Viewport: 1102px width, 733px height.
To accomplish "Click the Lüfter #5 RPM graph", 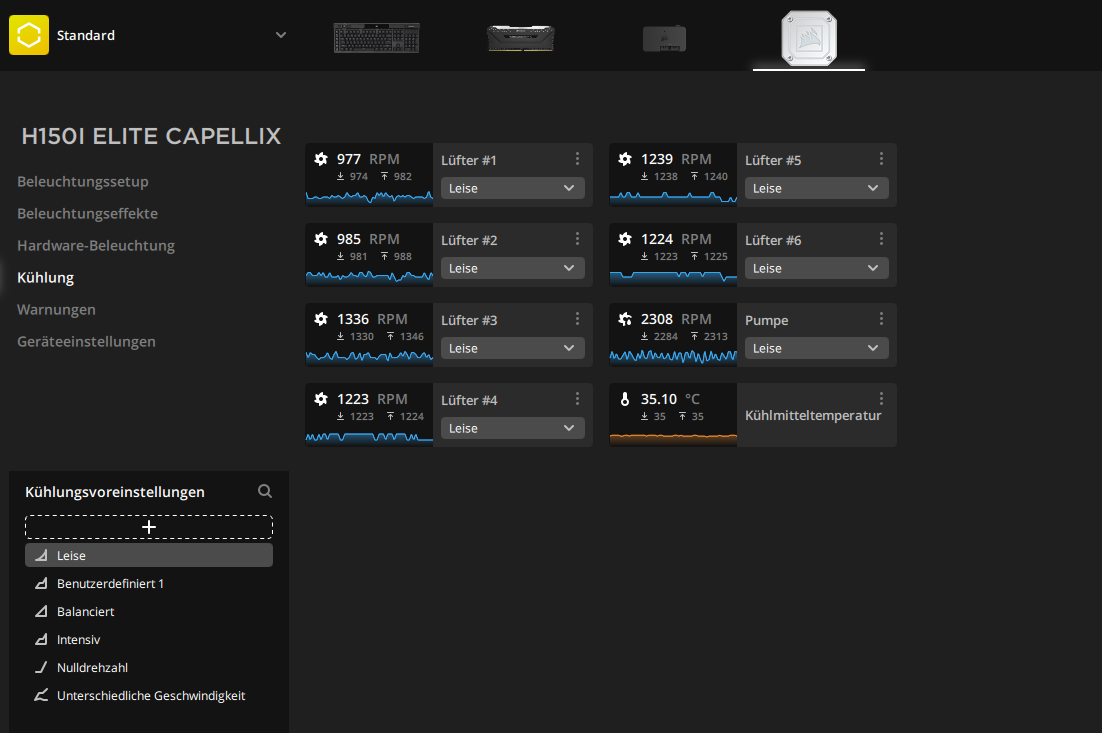I will (x=673, y=197).
